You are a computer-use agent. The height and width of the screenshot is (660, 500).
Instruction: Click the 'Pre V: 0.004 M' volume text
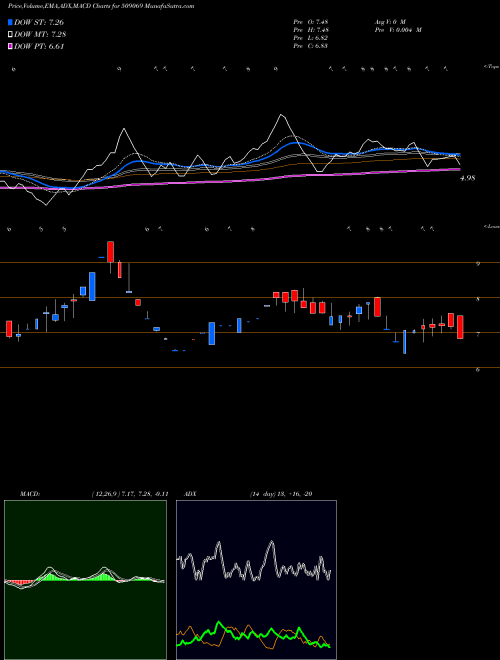click(398, 30)
